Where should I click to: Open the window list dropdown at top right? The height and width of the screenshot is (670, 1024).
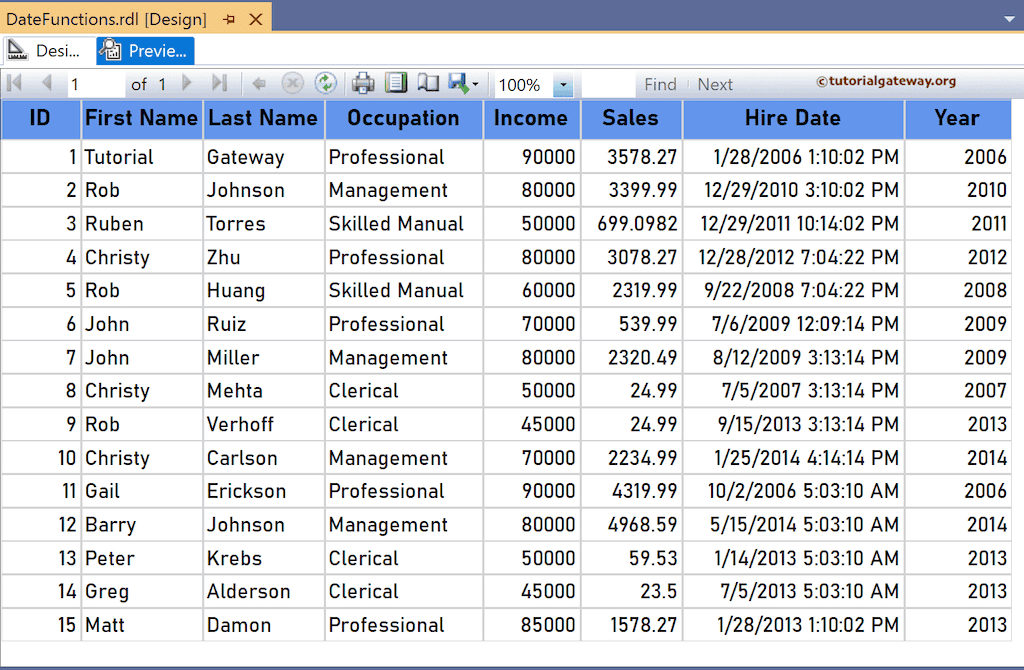tap(1009, 17)
